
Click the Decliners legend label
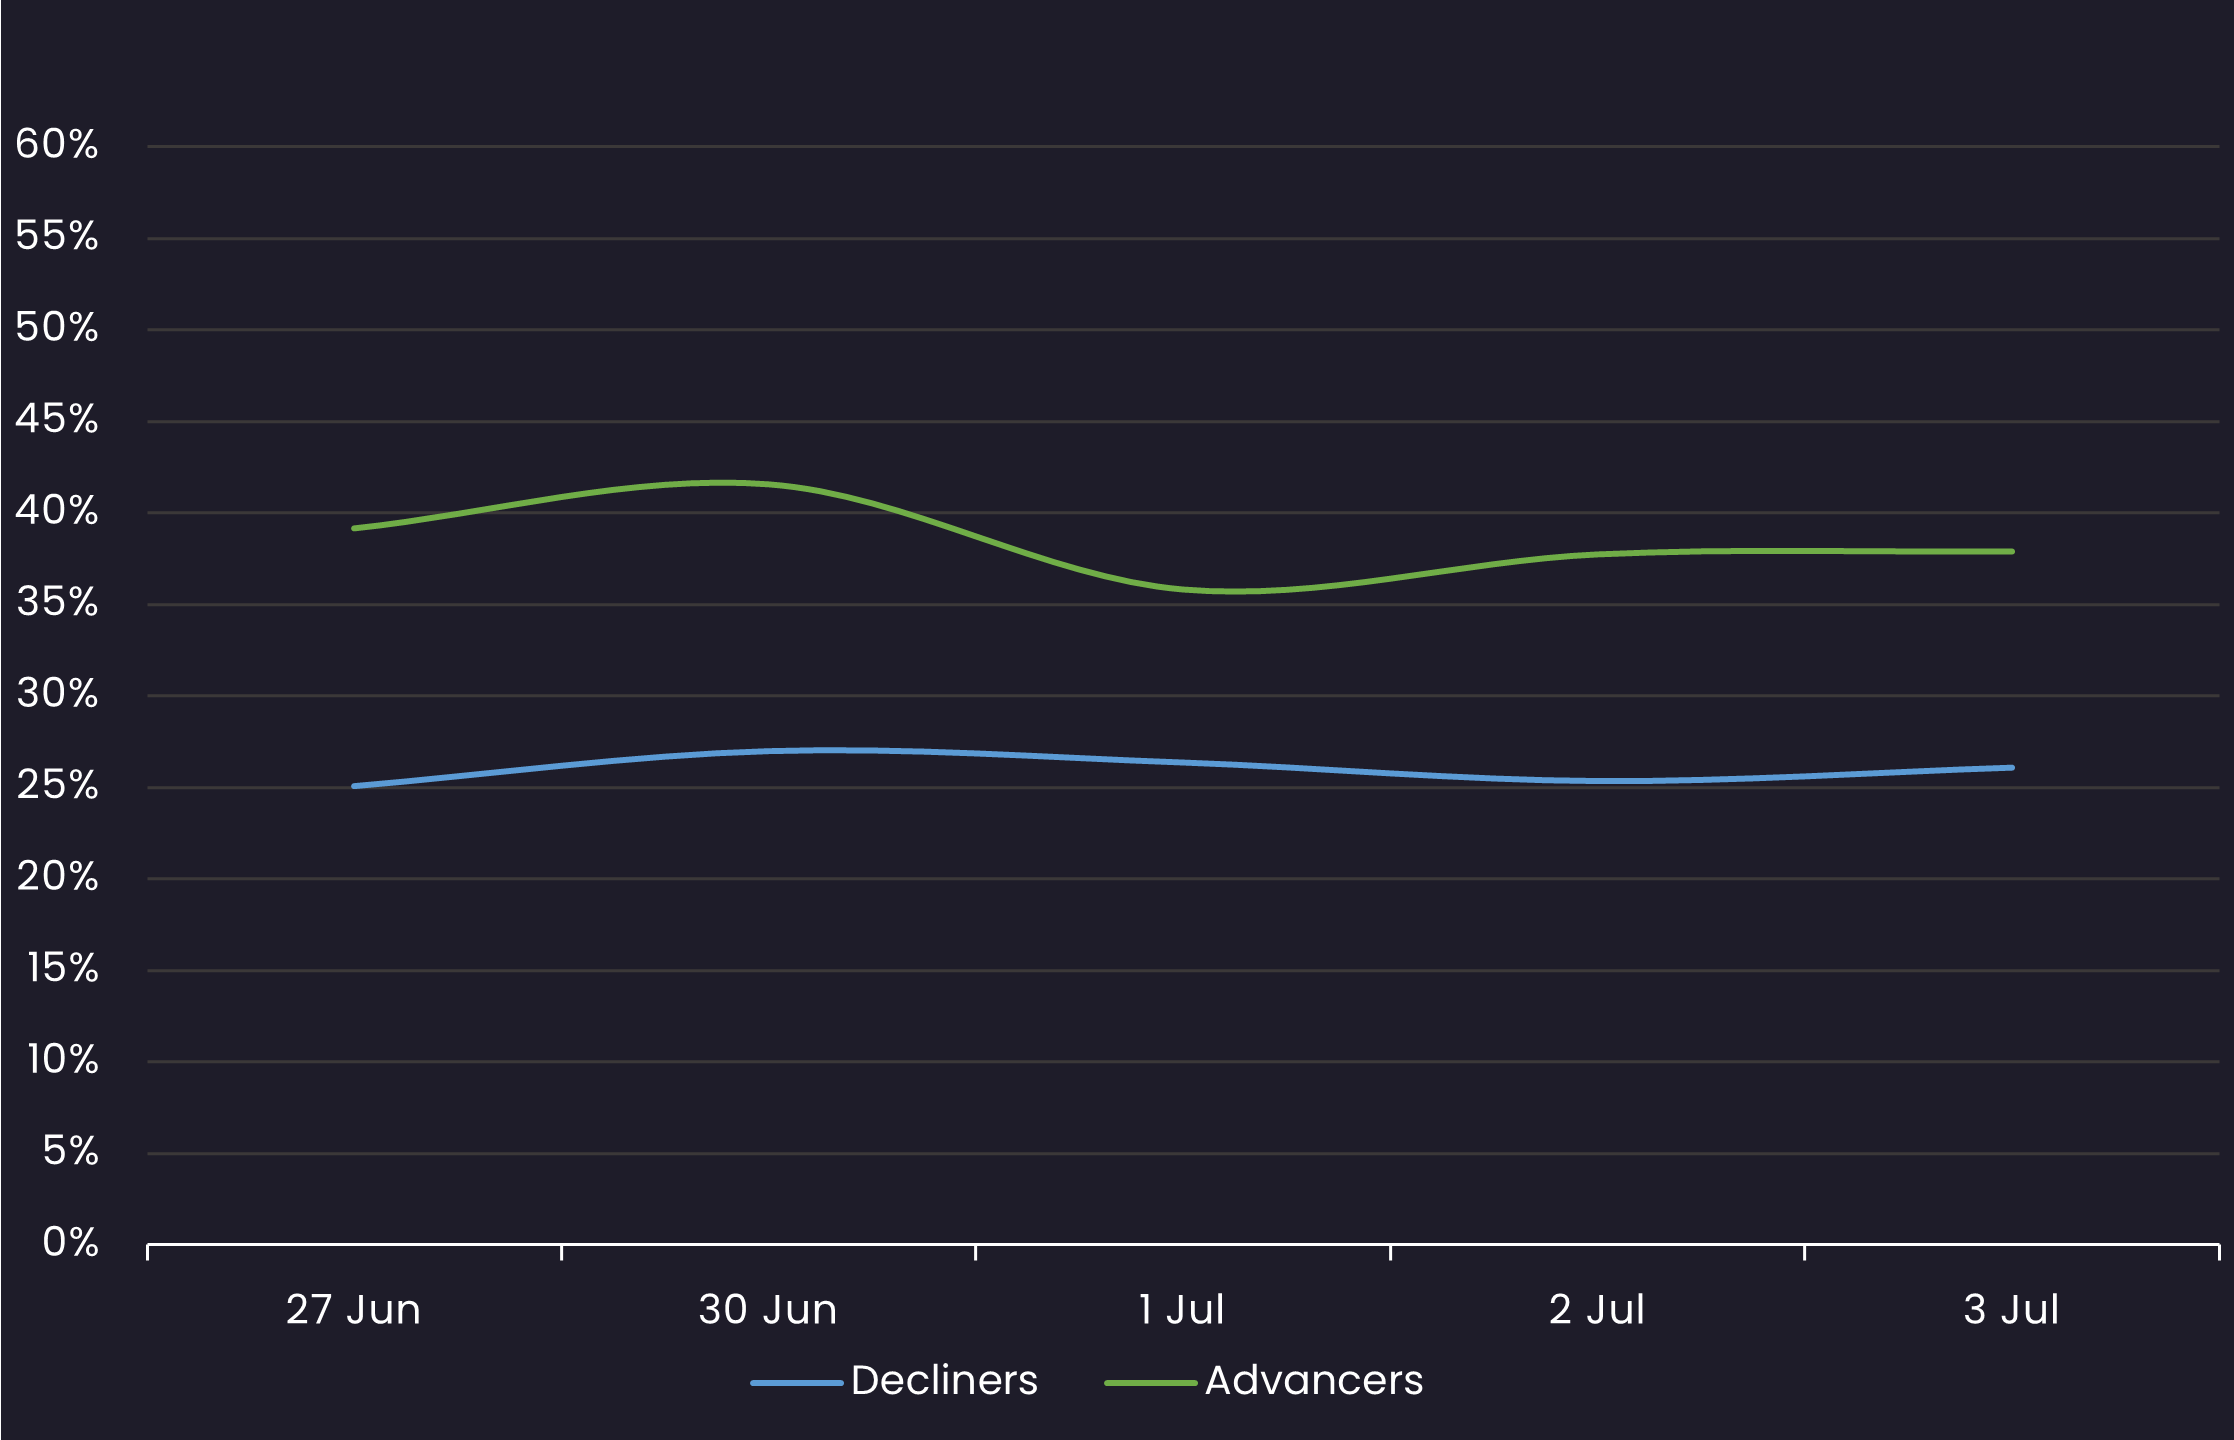[944, 1381]
